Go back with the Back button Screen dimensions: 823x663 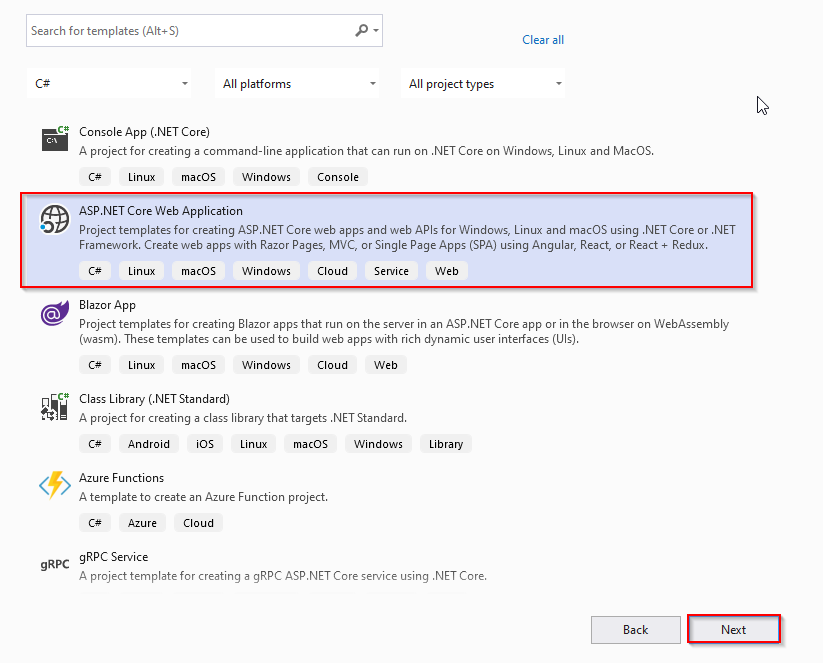[635, 630]
